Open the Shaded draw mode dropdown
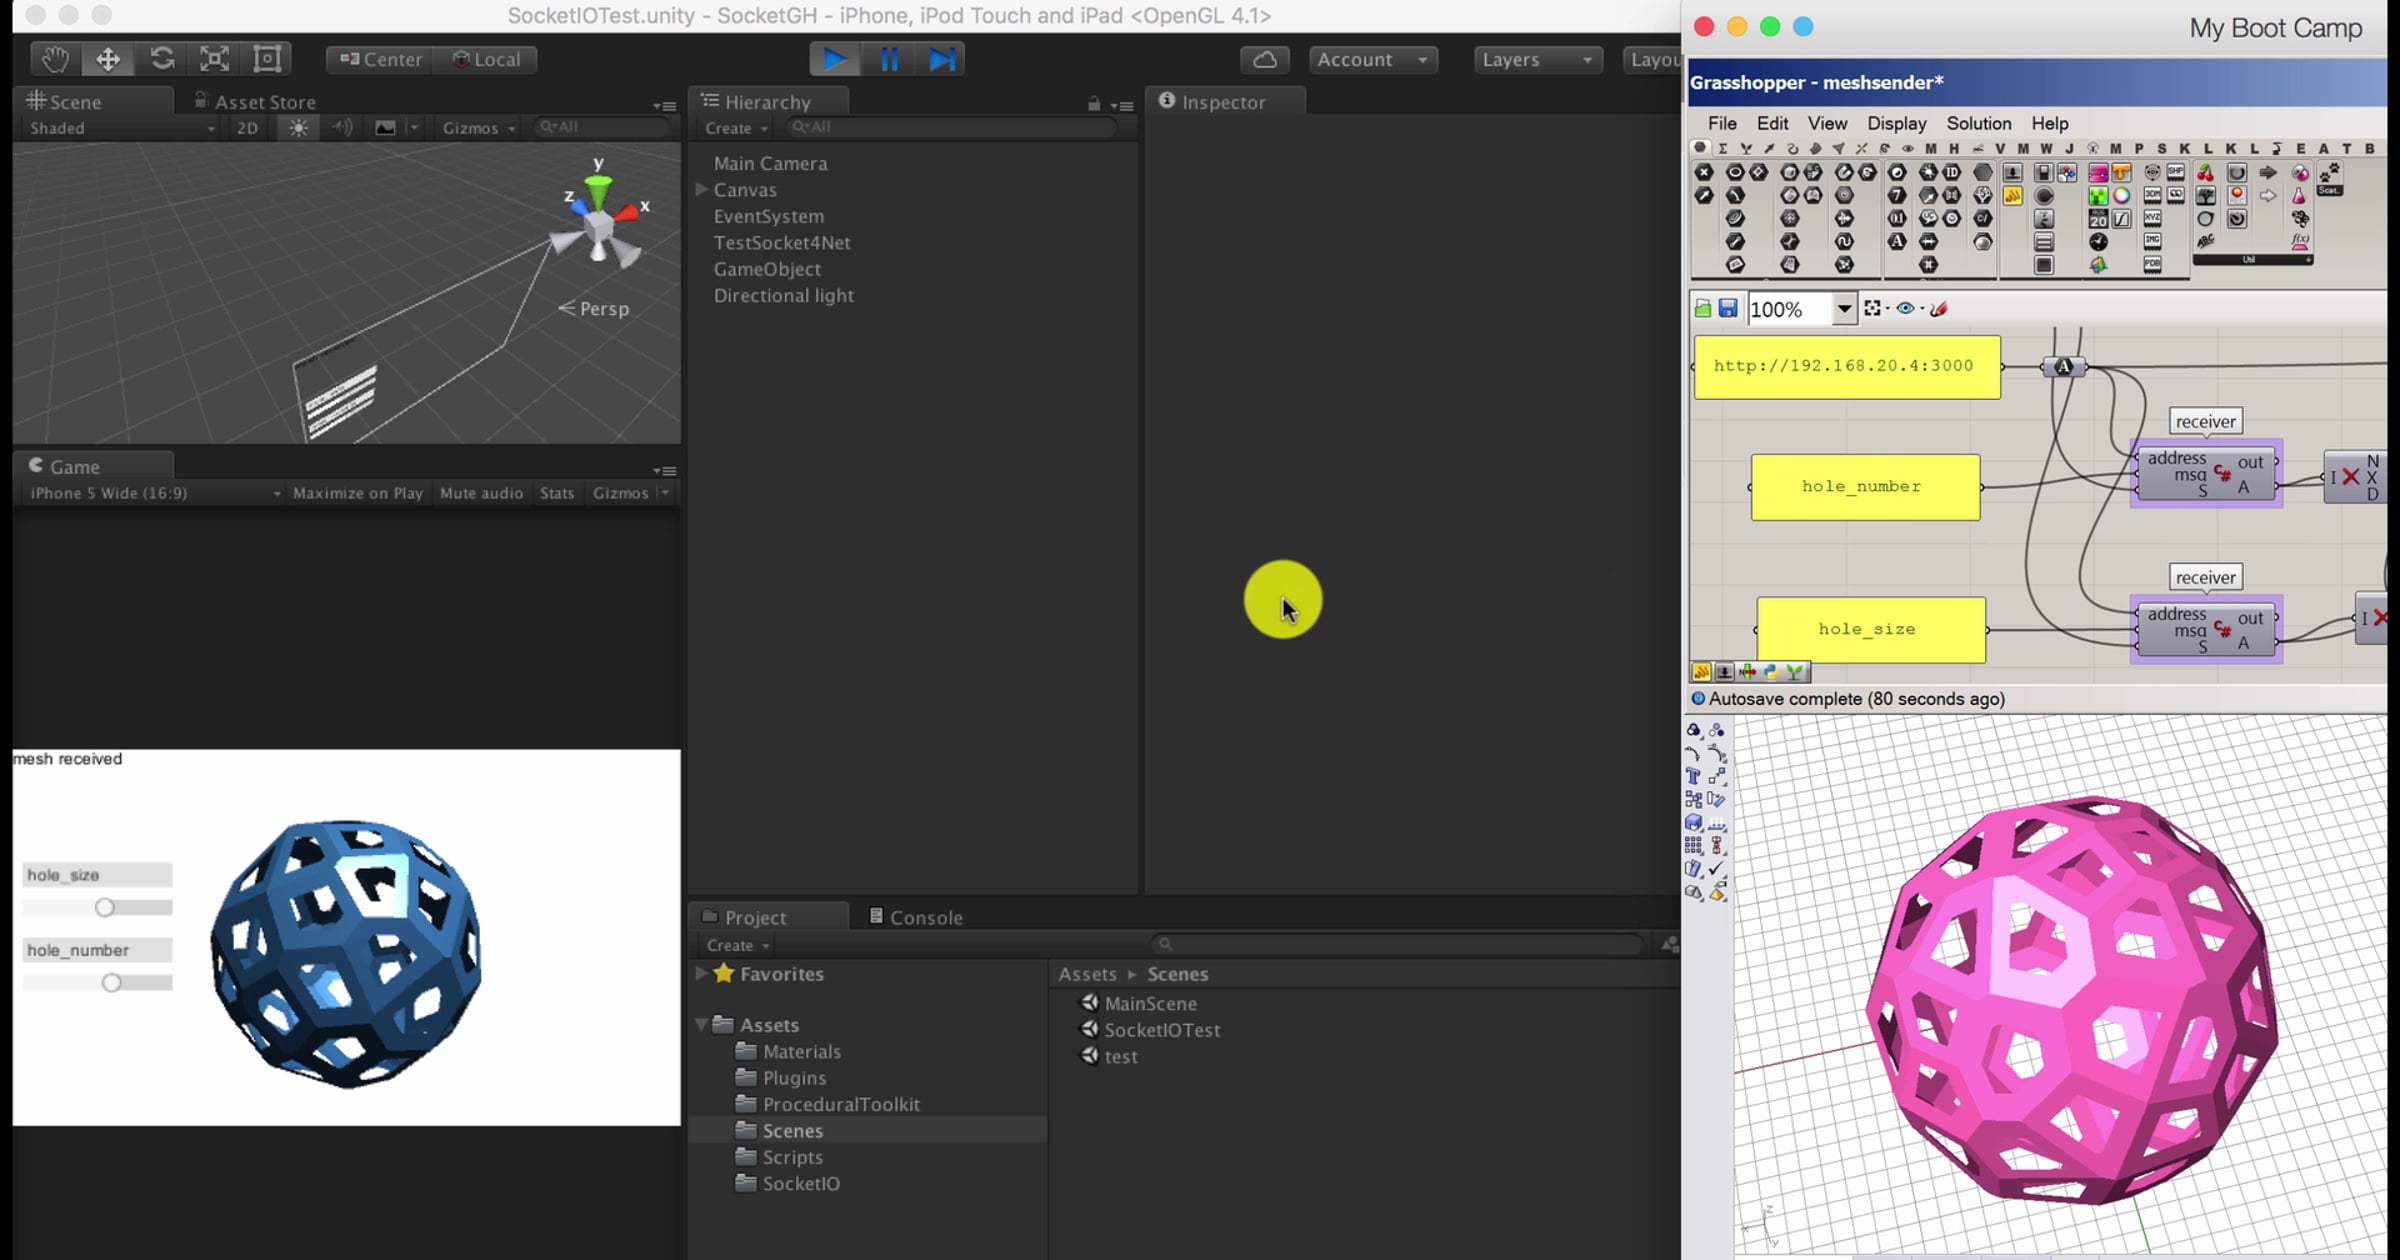This screenshot has height=1260, width=2400. (x=120, y=128)
